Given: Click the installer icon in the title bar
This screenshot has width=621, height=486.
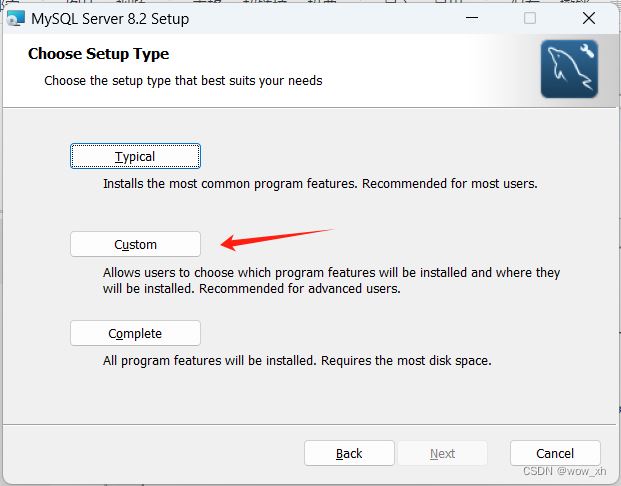Looking at the screenshot, I should point(16,19).
